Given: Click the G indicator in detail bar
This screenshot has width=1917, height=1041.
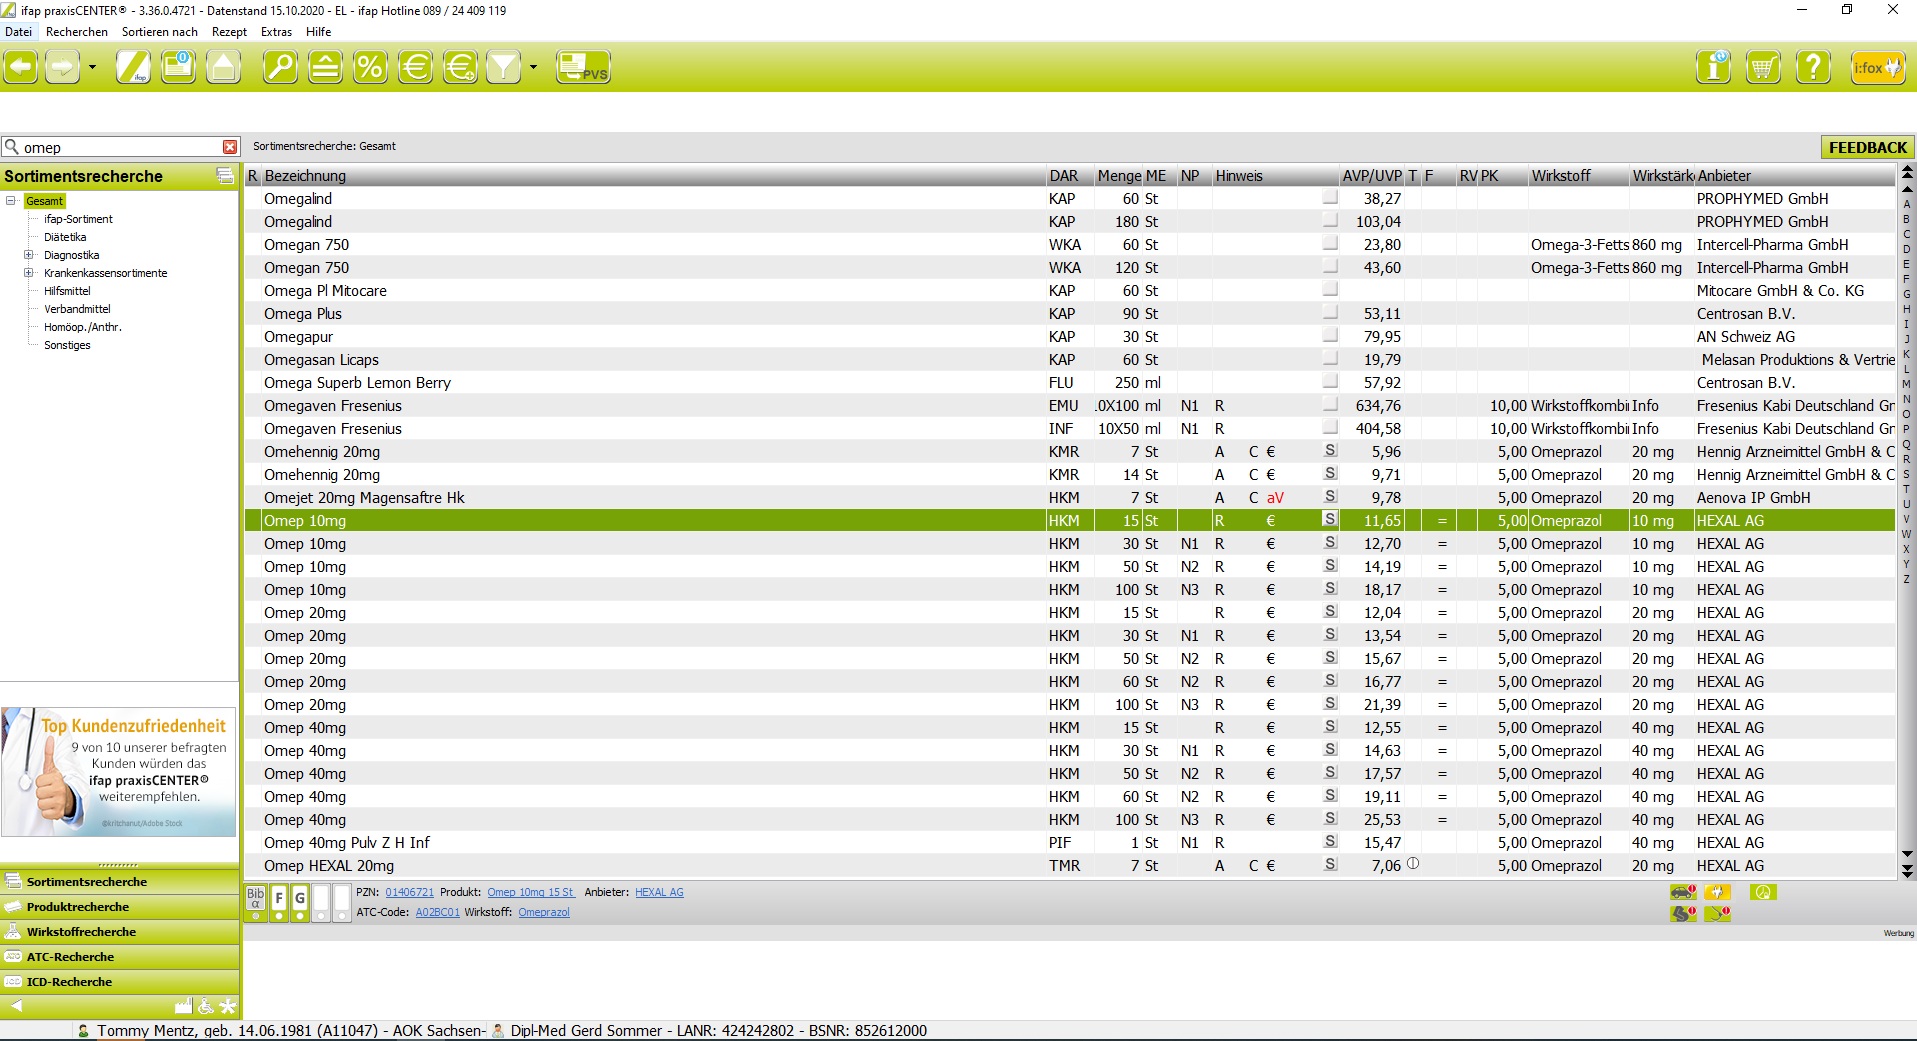Looking at the screenshot, I should pyautogui.click(x=300, y=902).
